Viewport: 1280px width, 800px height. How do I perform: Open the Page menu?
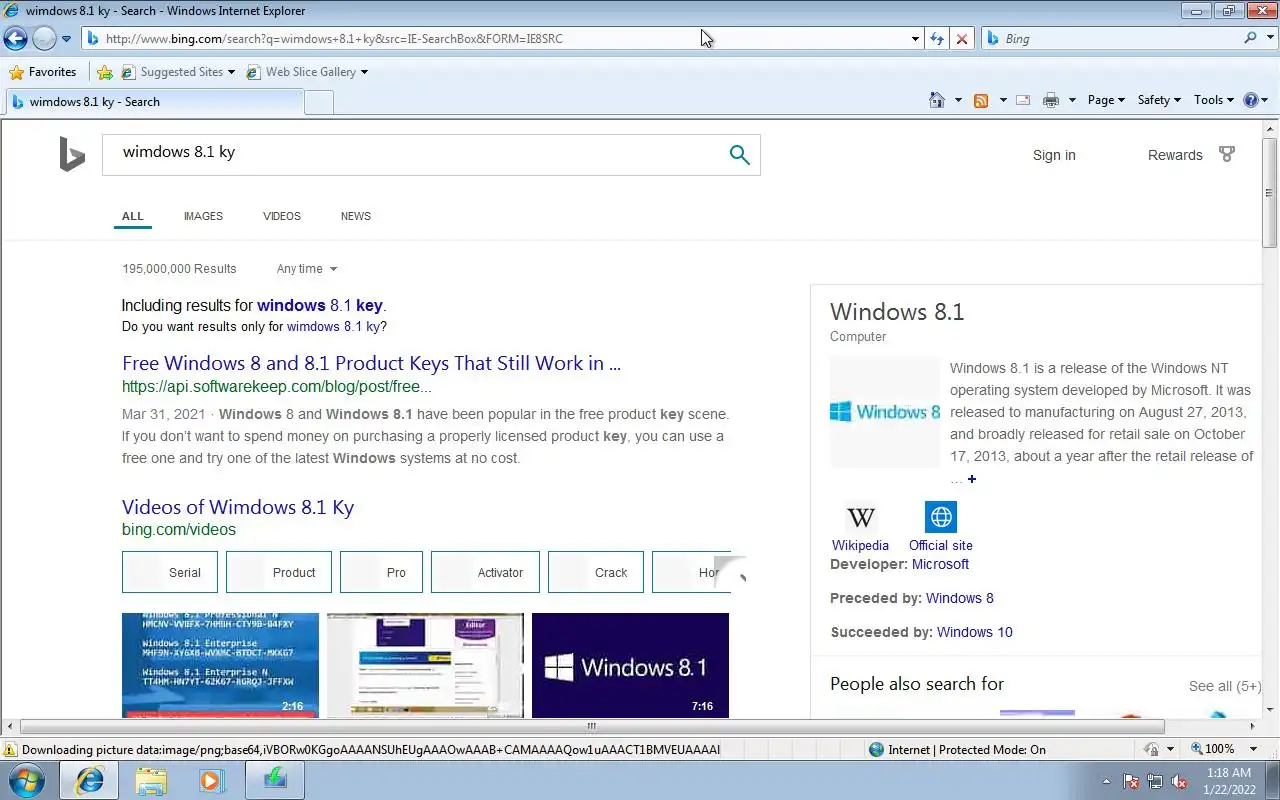click(1106, 100)
